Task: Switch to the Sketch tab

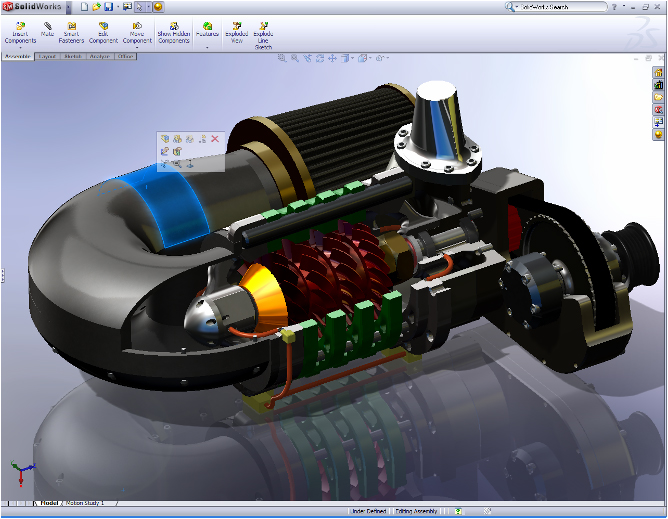Action: pyautogui.click(x=73, y=57)
